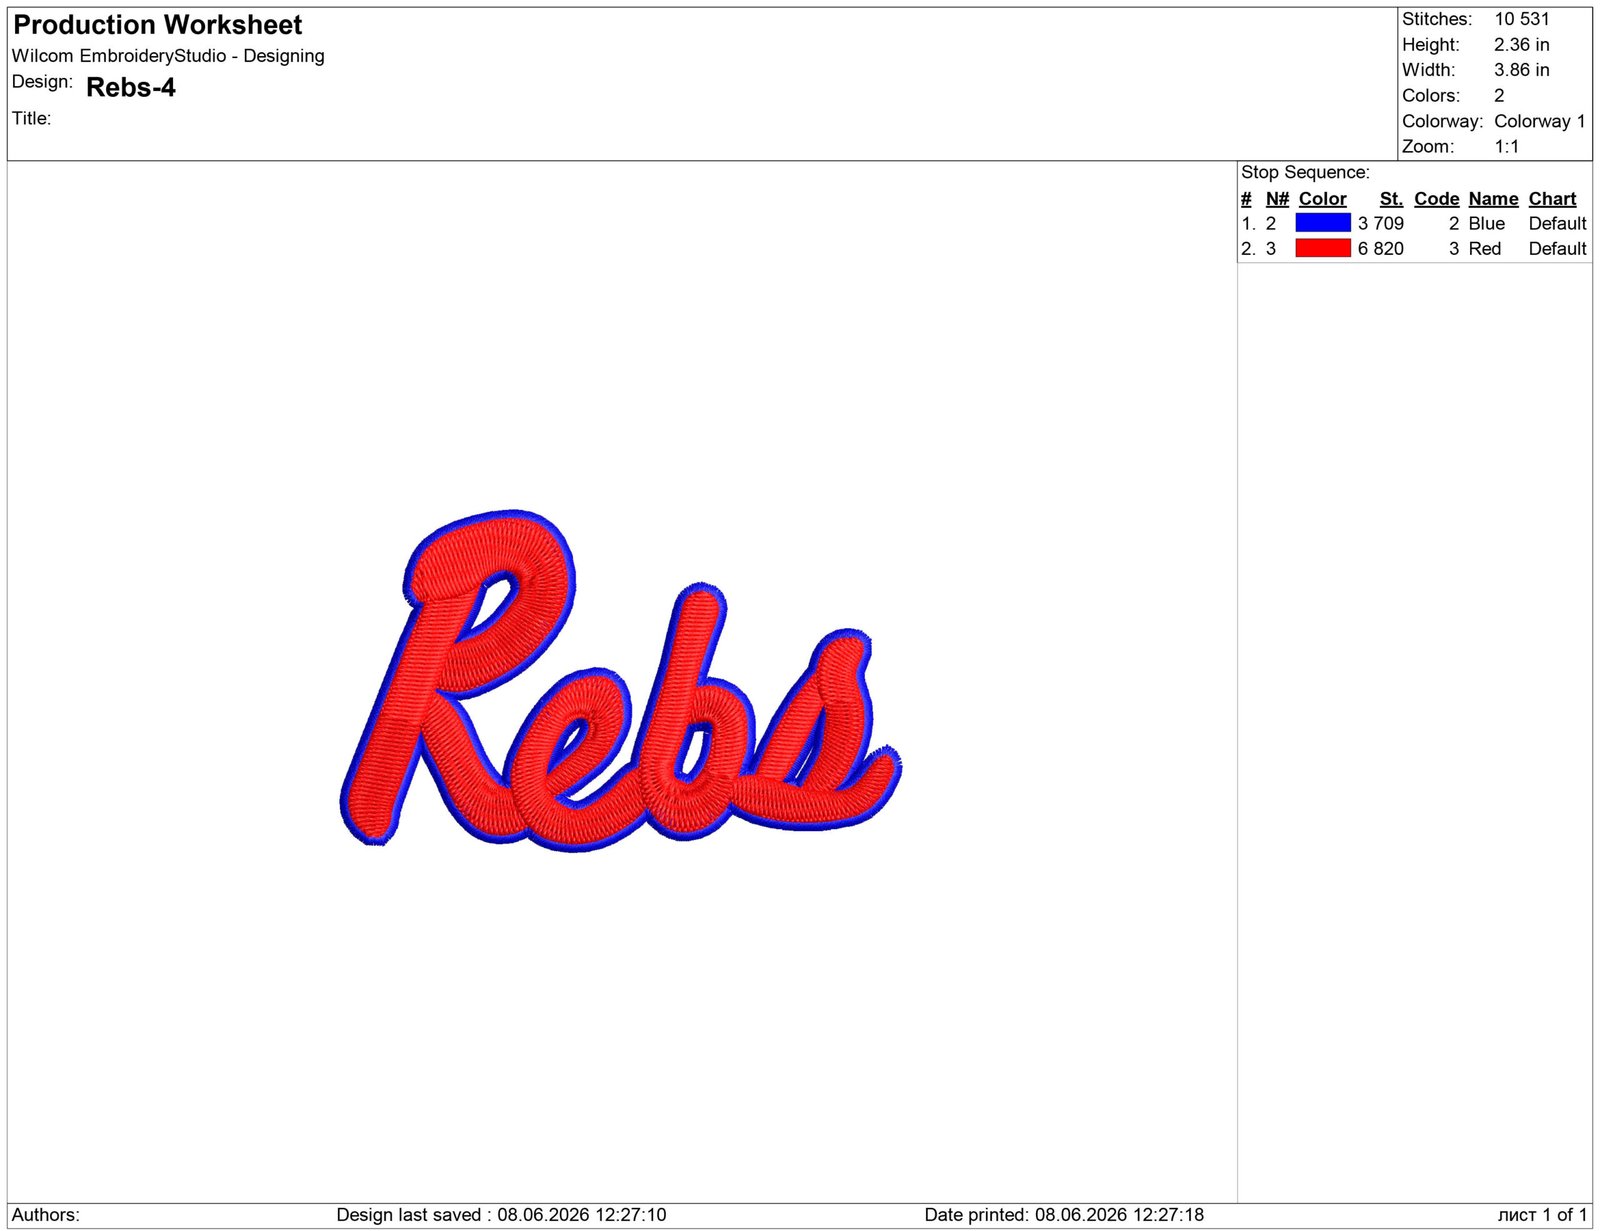Click the red color swatch in stop sequence
1600x1231 pixels.
point(1322,248)
